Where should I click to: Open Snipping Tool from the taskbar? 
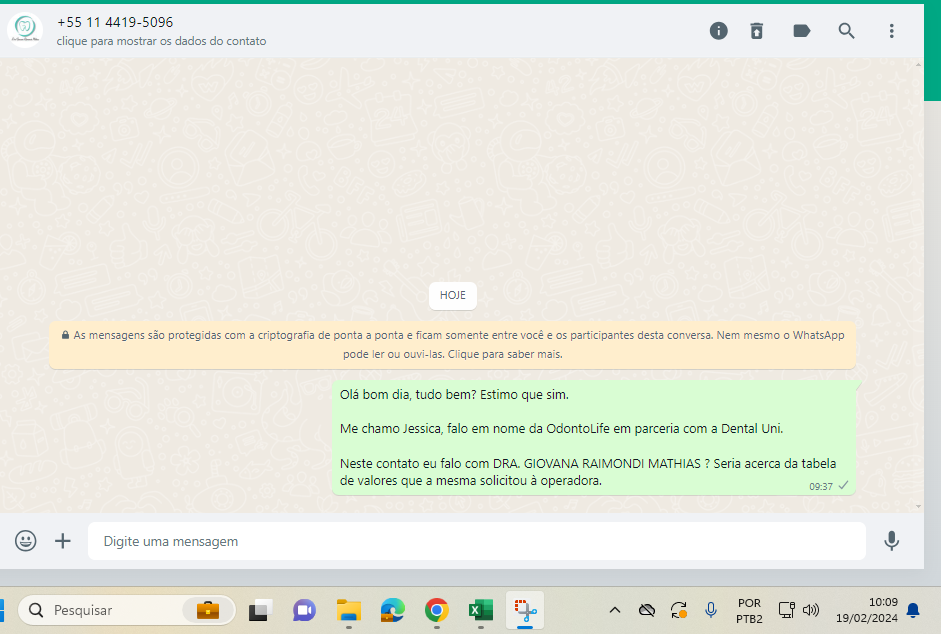[x=525, y=611]
